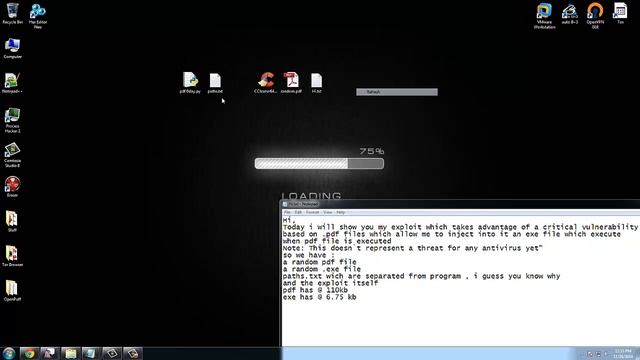The height and width of the screenshot is (360, 640).
Task: Click the last taskbar program icon
Action: click(133, 353)
